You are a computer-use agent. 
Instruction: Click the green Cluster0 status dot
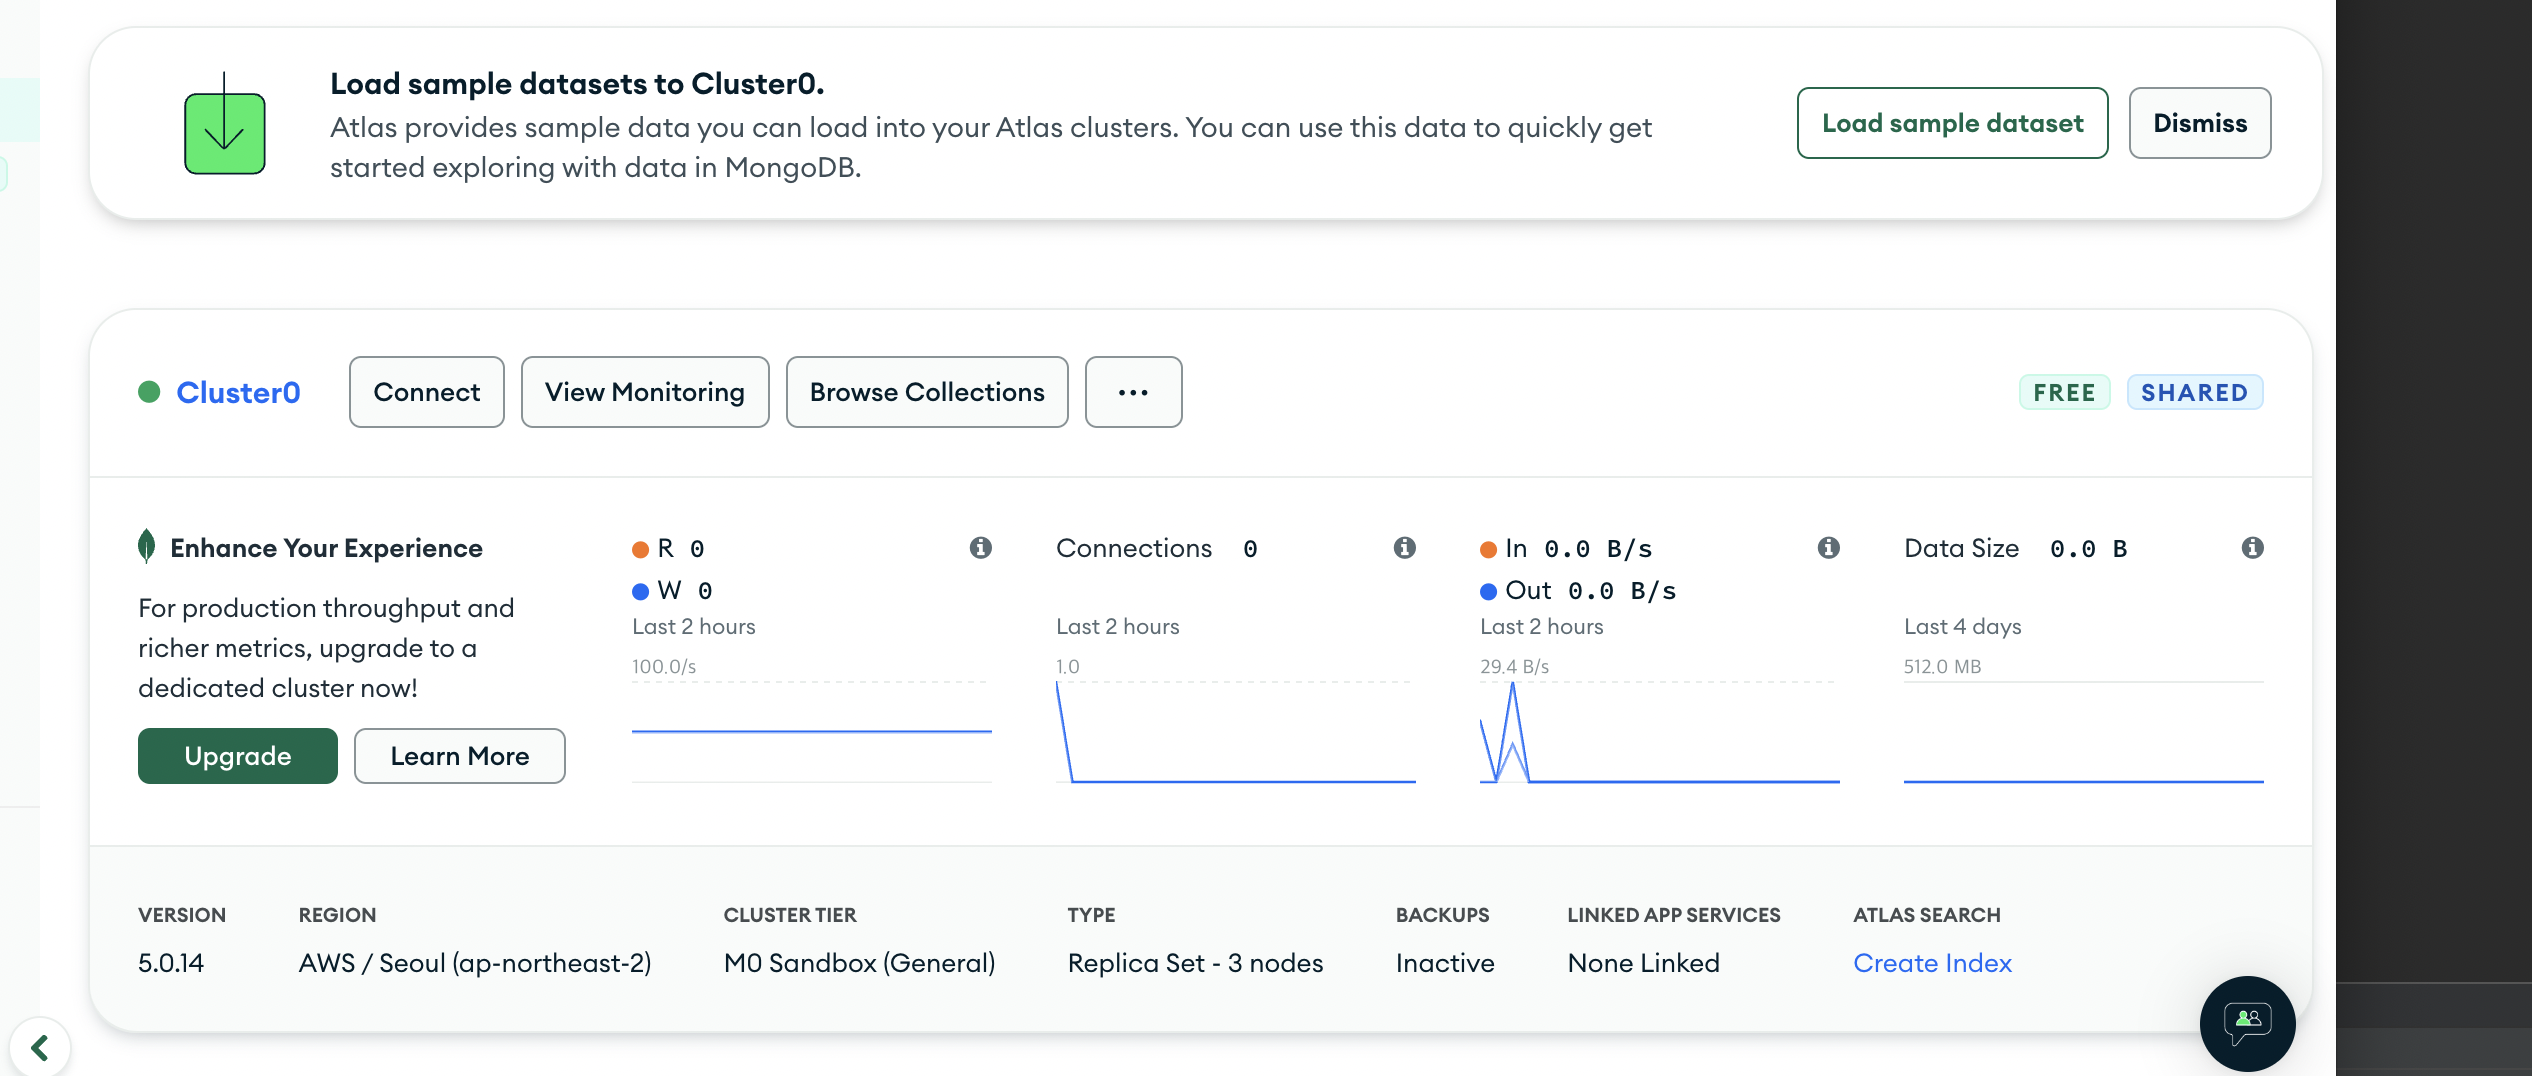click(149, 392)
